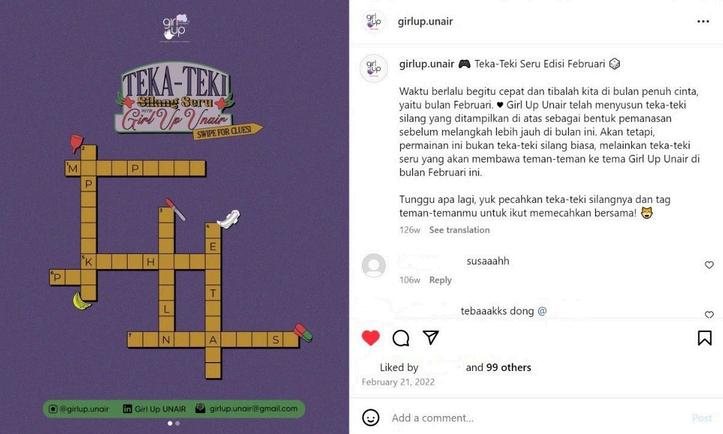Image resolution: width=723 pixels, height=434 pixels.
Task: Click the crossword puzzle image
Action: coord(174,217)
